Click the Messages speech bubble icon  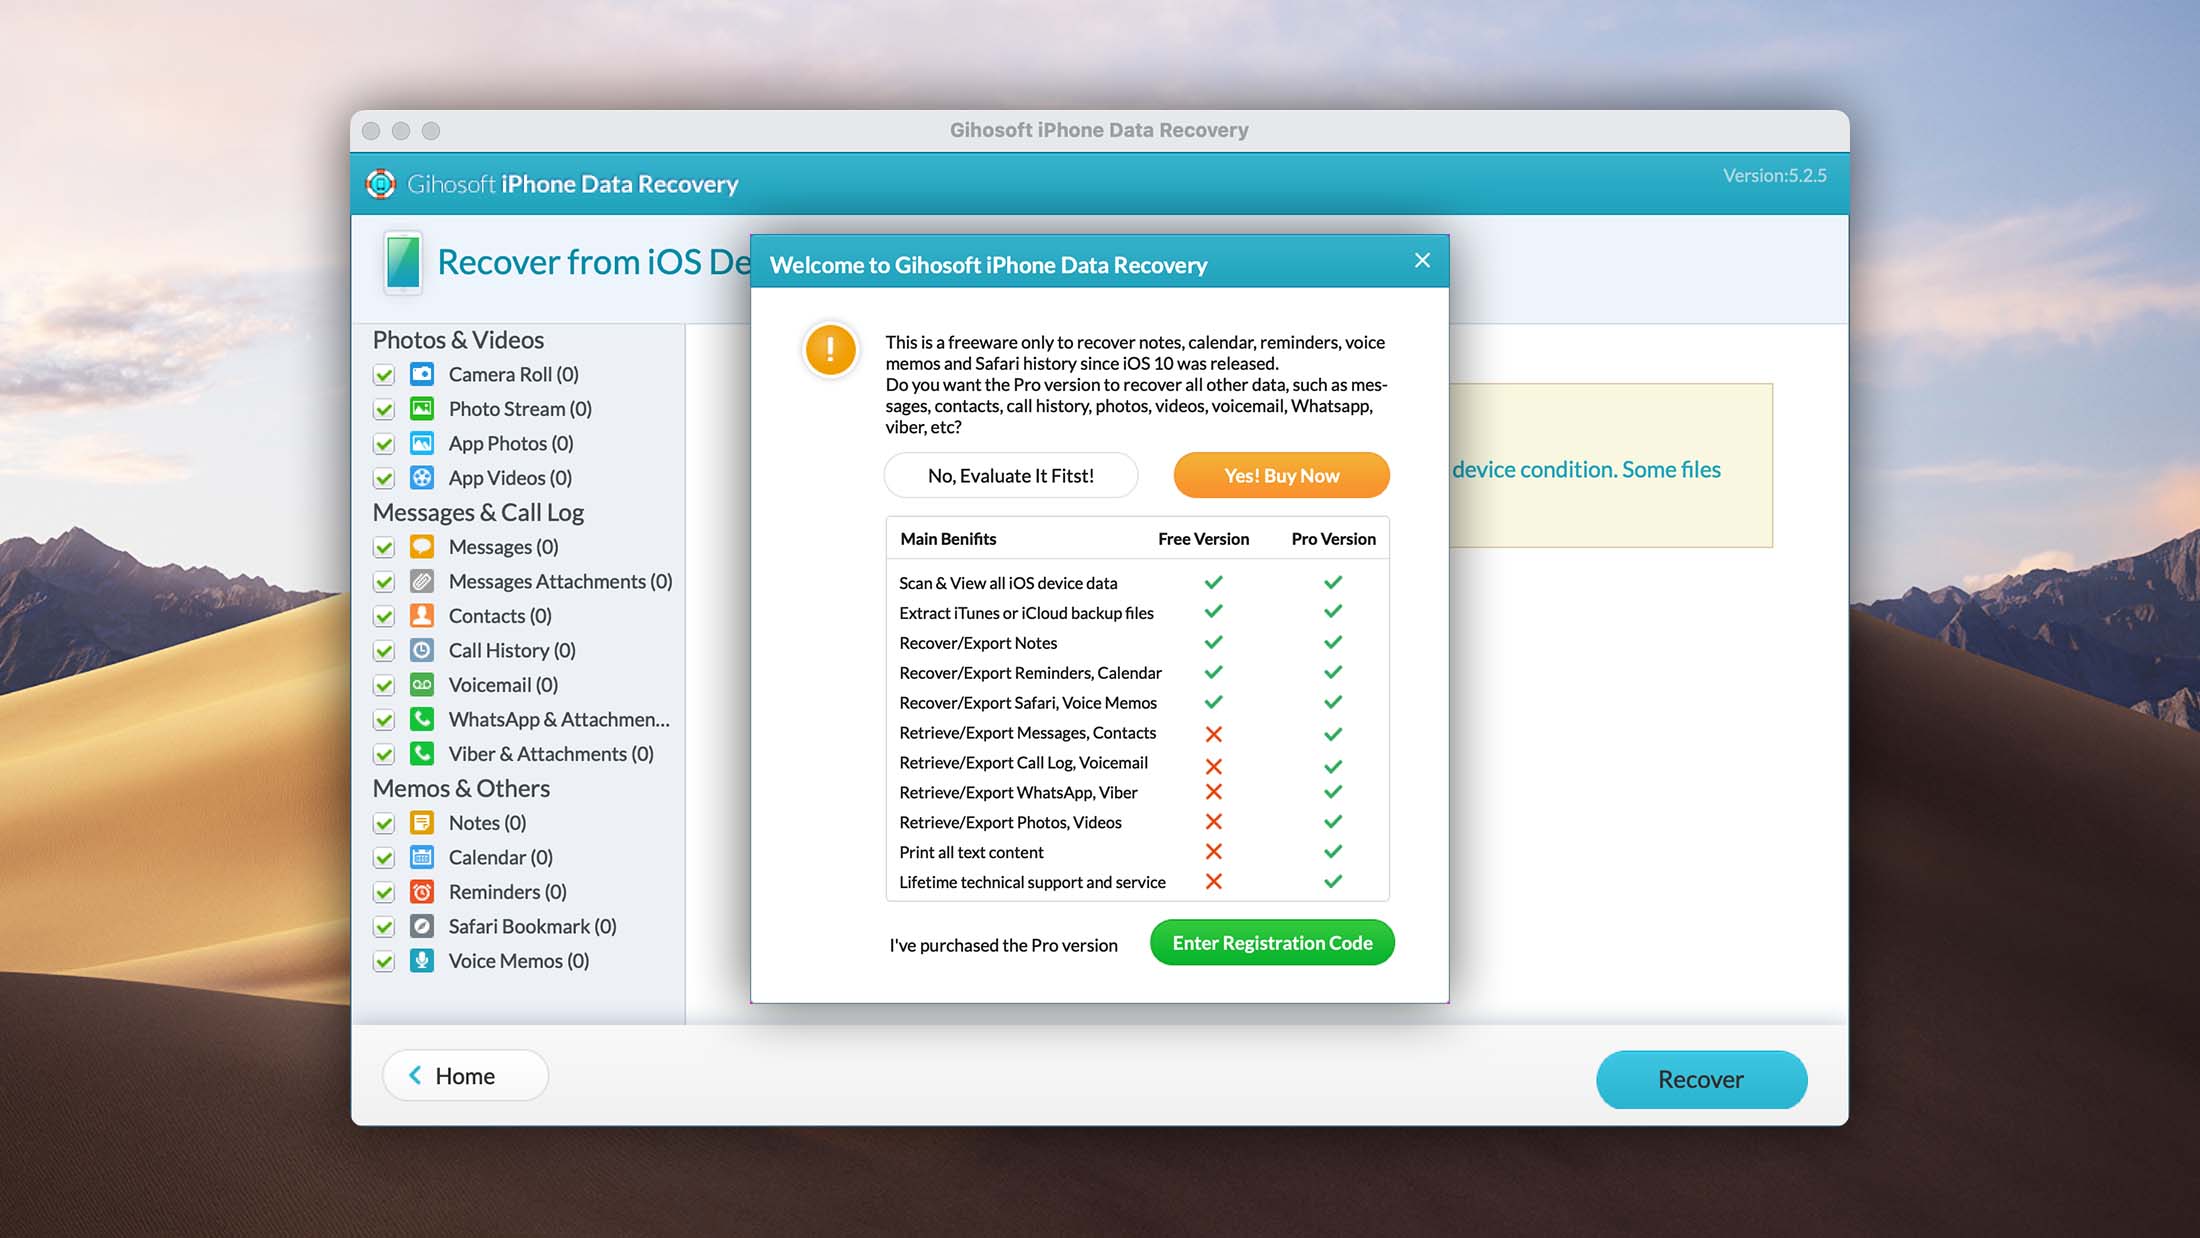[x=422, y=547]
